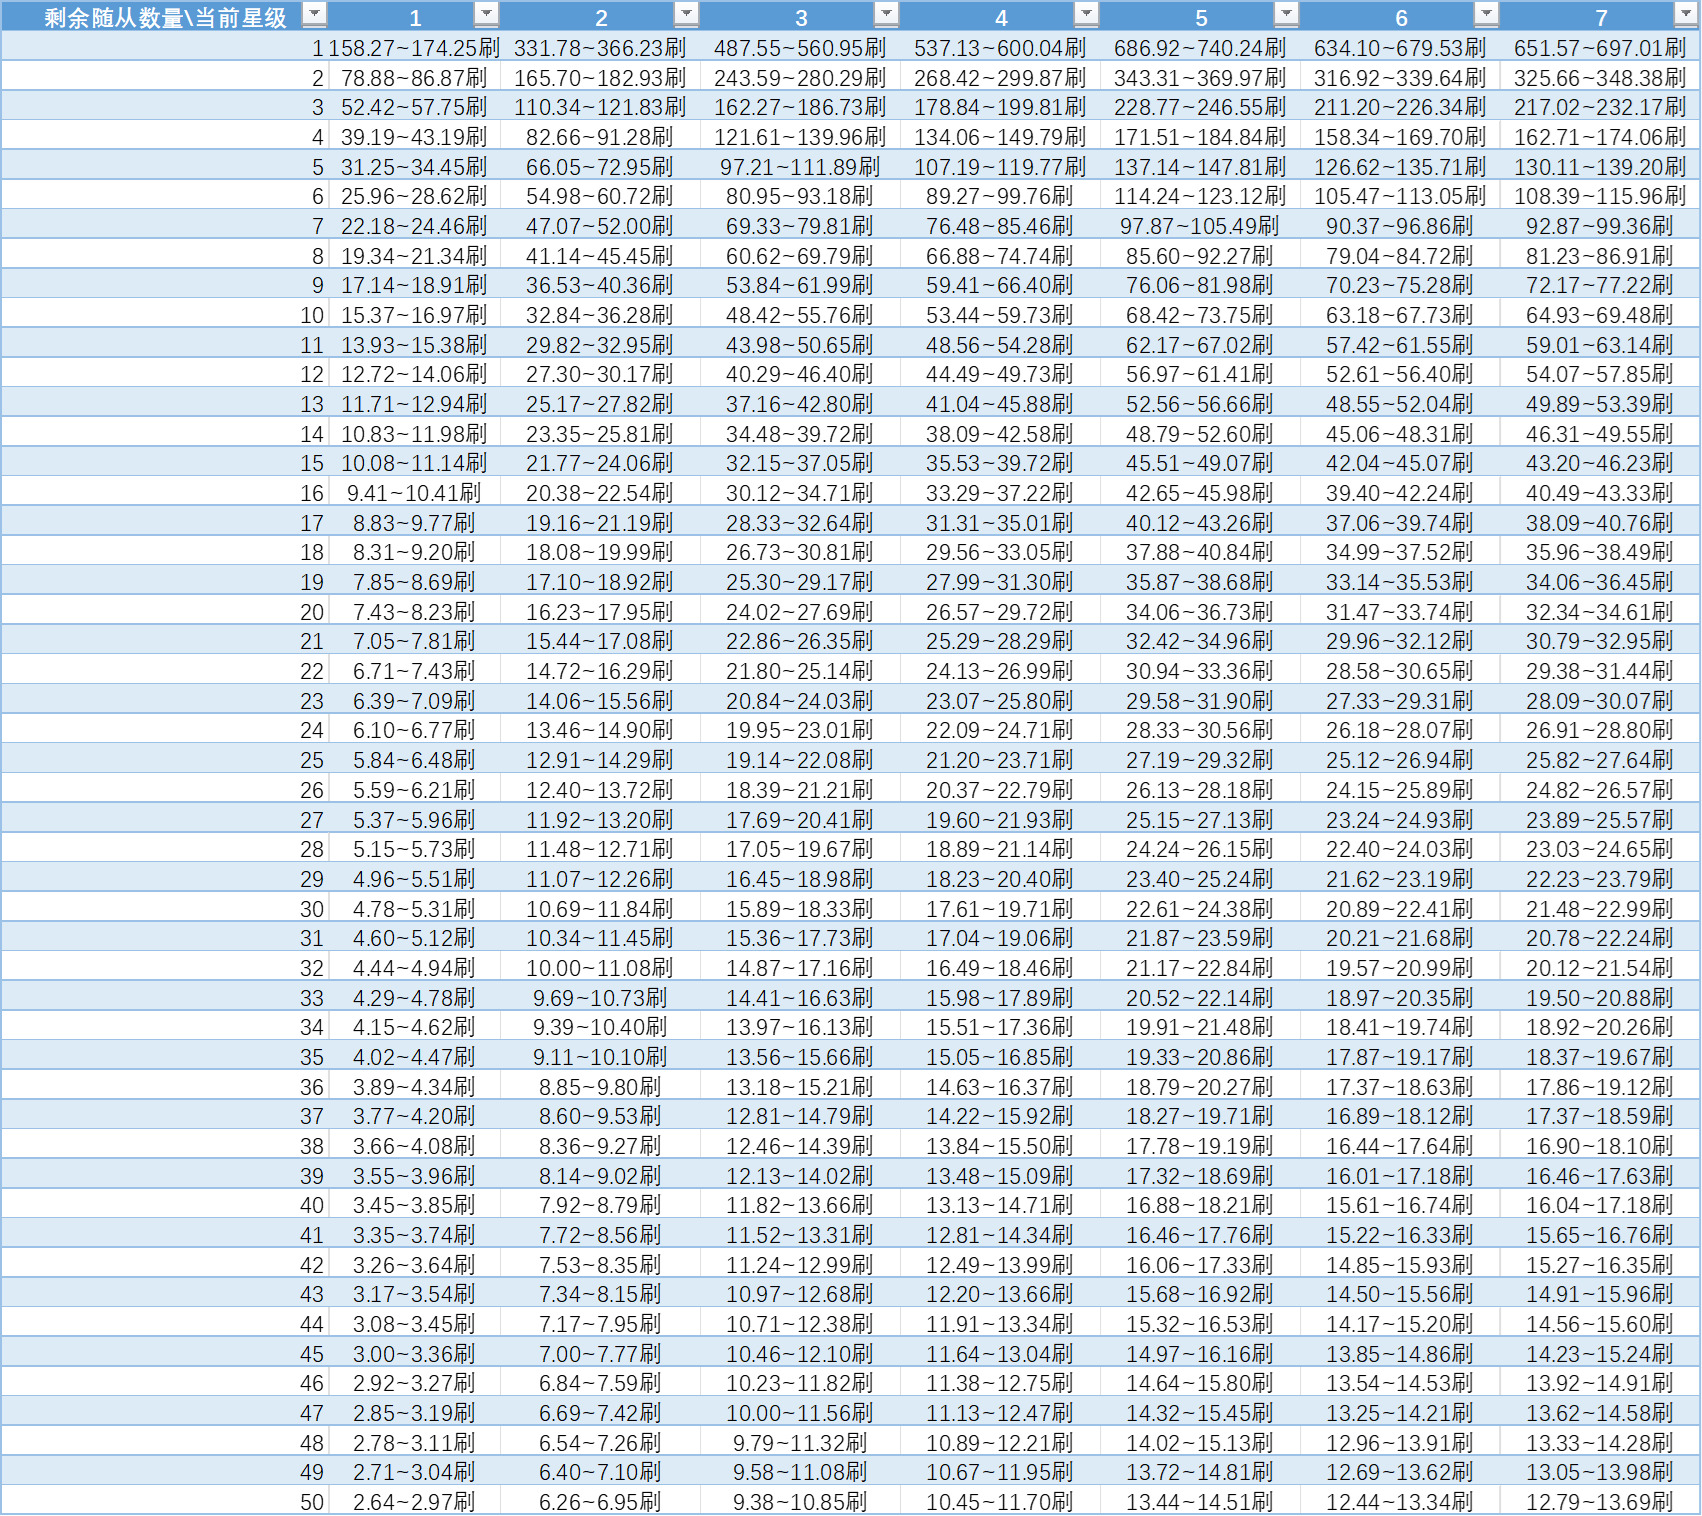Select cell 32.84~36.28刷
This screenshot has height=1516, width=1702.
click(x=600, y=314)
